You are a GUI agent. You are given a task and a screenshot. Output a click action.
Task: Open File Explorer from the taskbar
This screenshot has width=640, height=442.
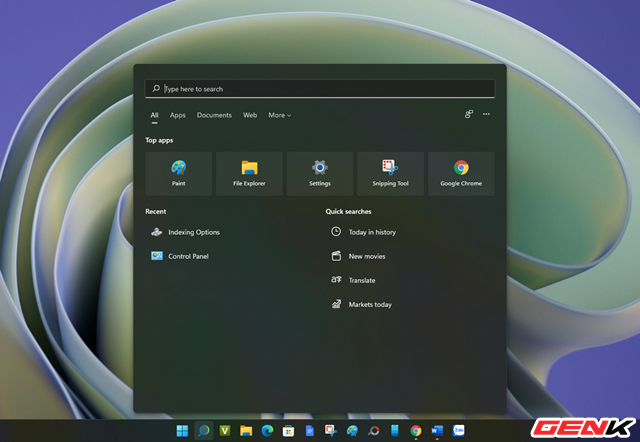[246, 431]
